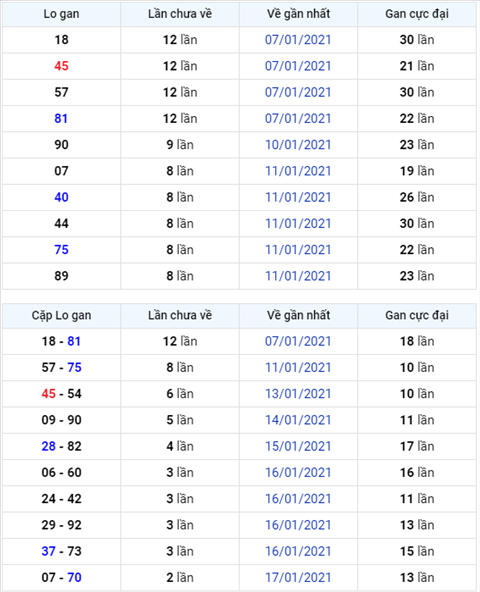The image size is (480, 592).
Task: Click blue number 37 in pair 37 - 73
Action: click(x=49, y=551)
